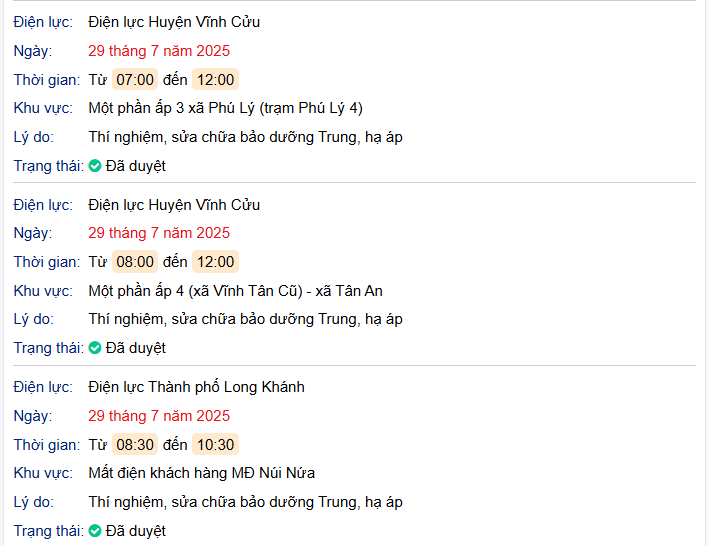Screen dimensions: 708x546
Task: Click 'Đã duyệt' status in the Tân An entry
Action: (136, 348)
